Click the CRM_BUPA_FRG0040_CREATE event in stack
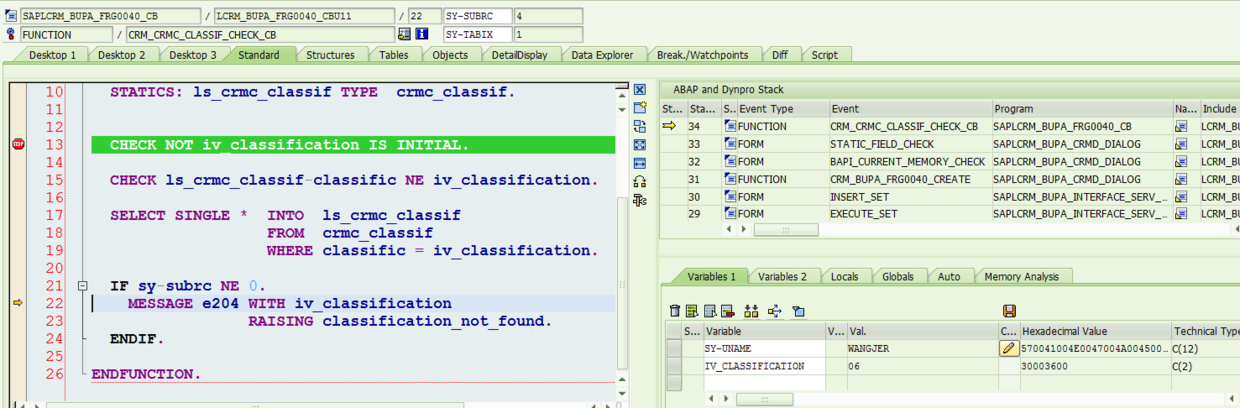 click(909, 179)
